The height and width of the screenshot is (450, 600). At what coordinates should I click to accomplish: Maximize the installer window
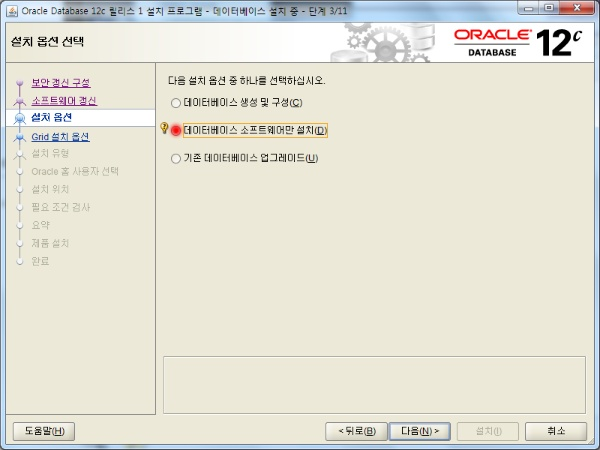click(x=549, y=8)
